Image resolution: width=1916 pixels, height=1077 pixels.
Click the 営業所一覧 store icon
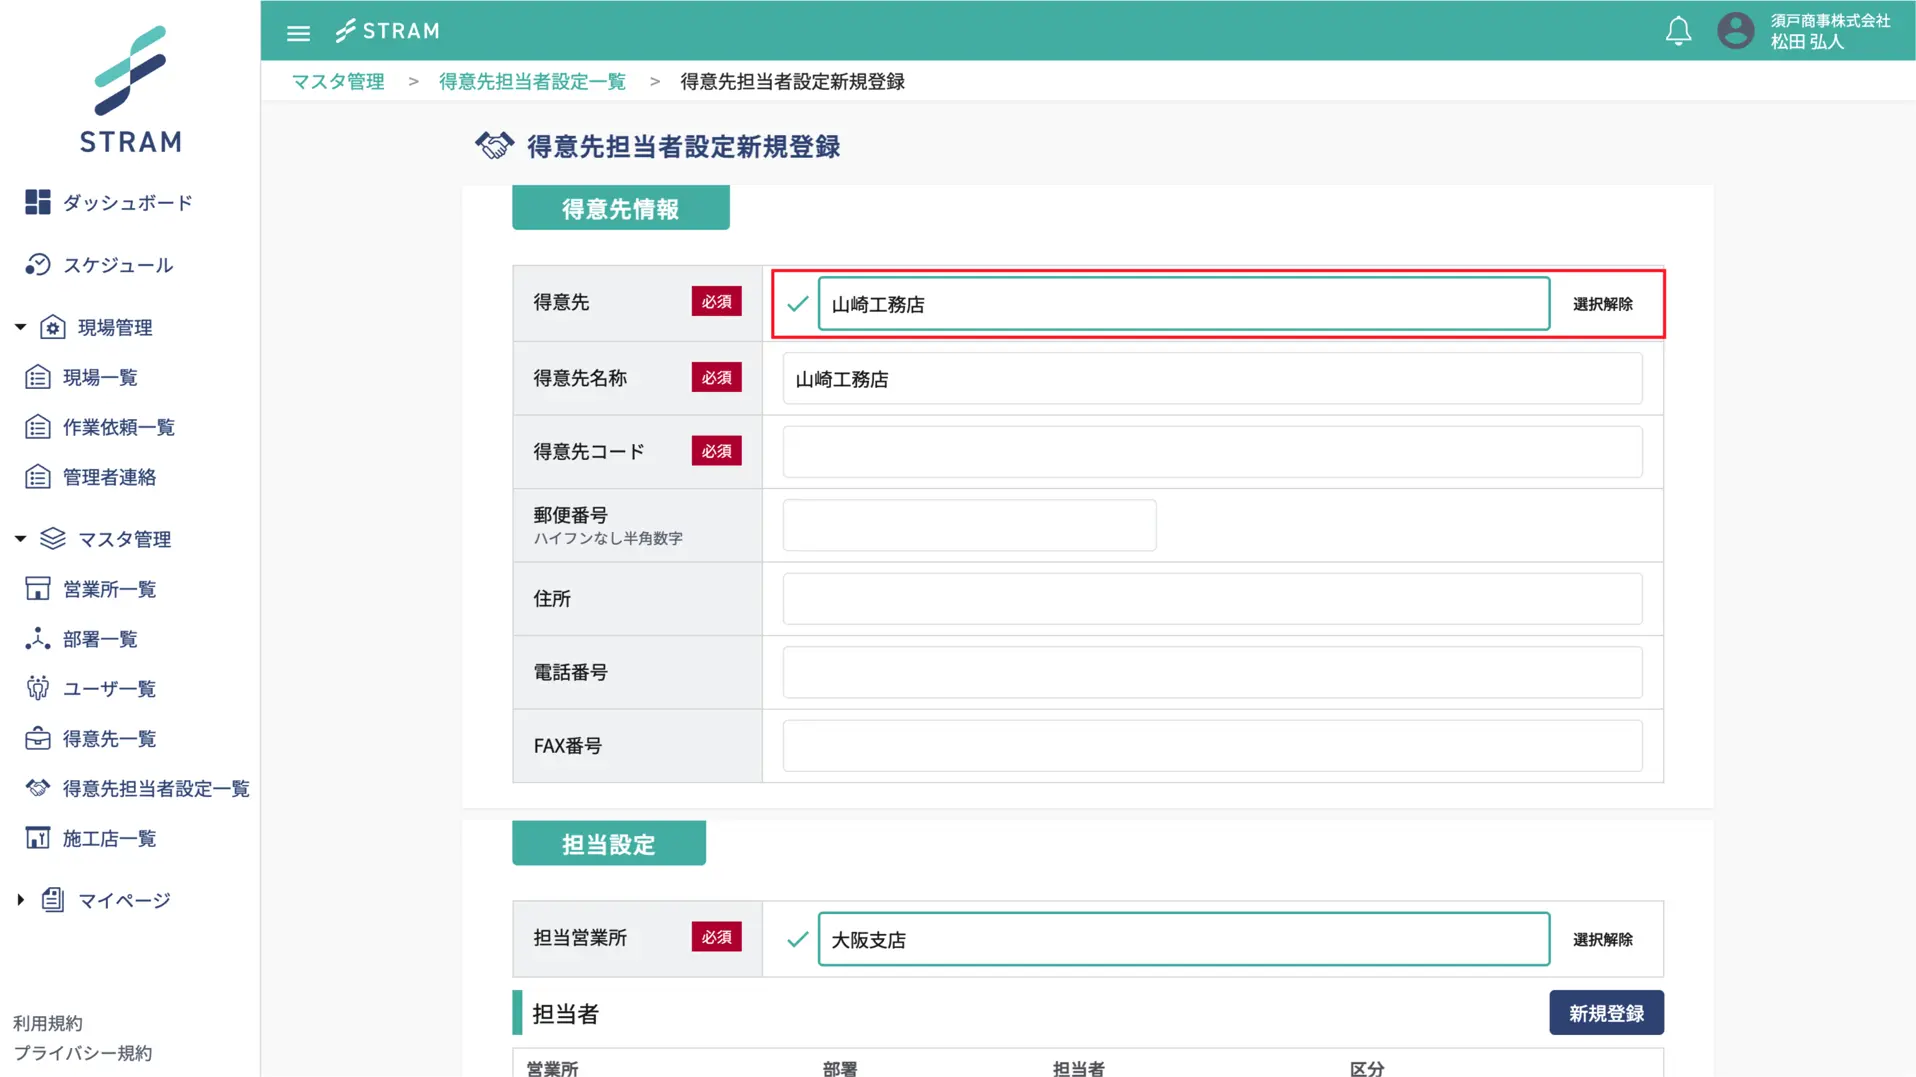click(x=38, y=589)
